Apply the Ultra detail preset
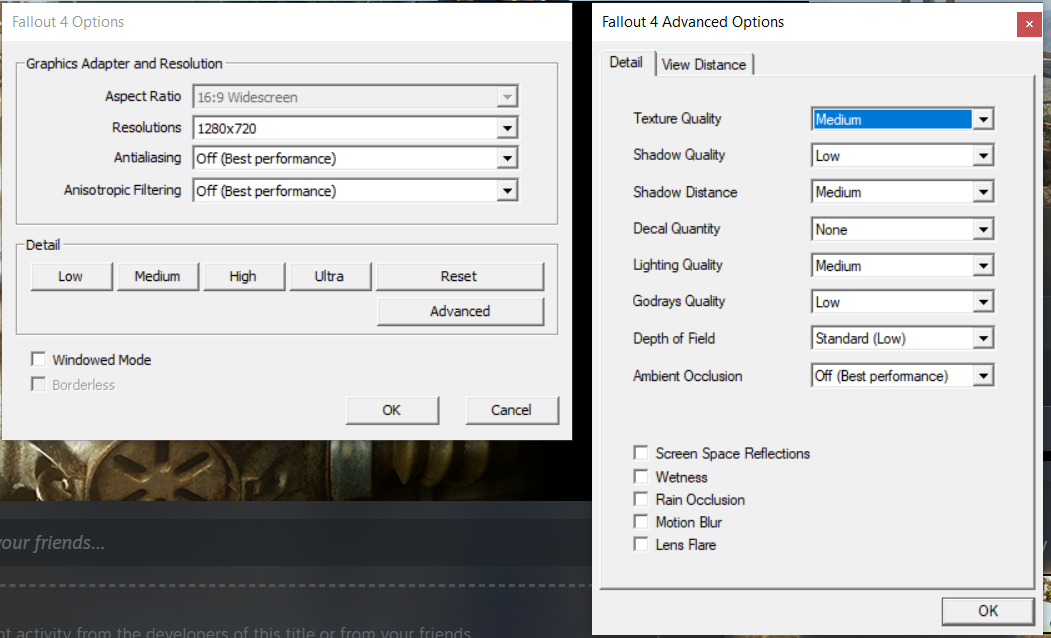 point(329,276)
